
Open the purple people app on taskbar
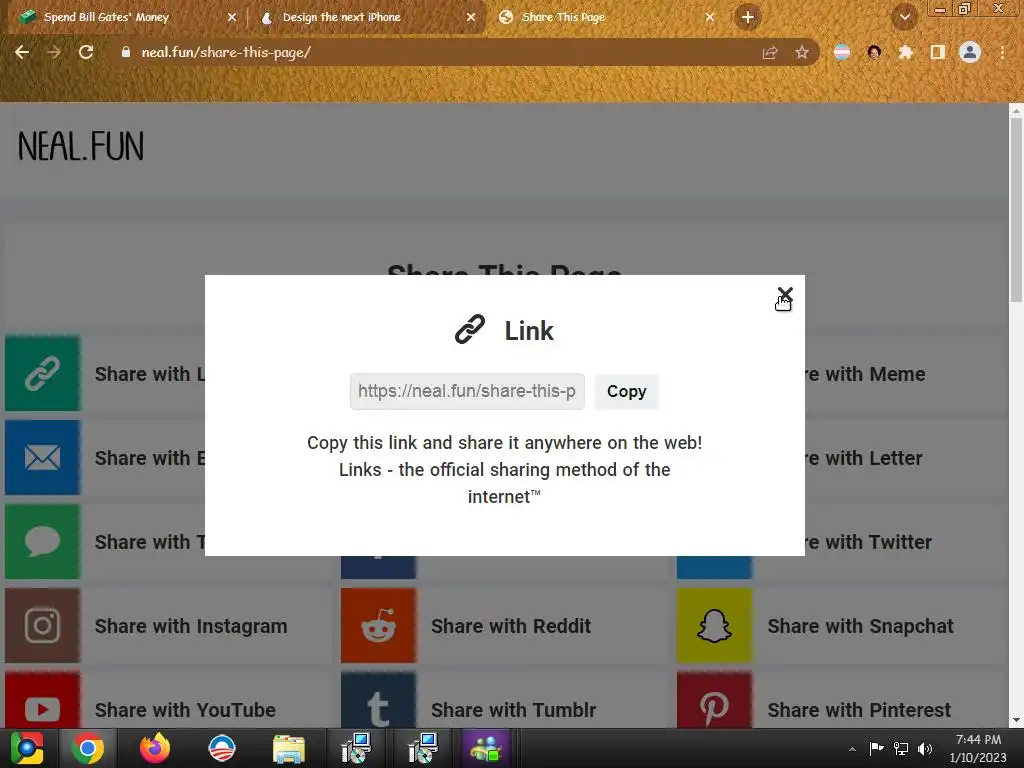point(485,748)
